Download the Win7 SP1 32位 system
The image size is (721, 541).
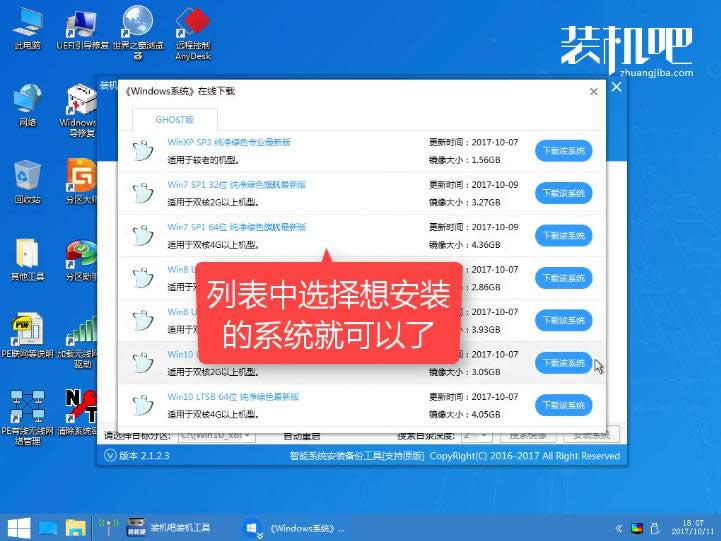click(563, 193)
